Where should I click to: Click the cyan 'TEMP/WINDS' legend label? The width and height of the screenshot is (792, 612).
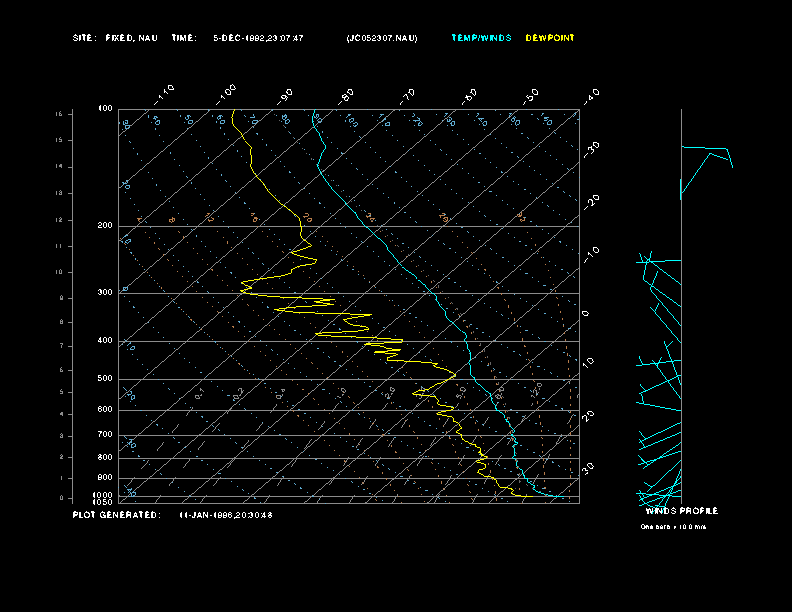tap(481, 38)
